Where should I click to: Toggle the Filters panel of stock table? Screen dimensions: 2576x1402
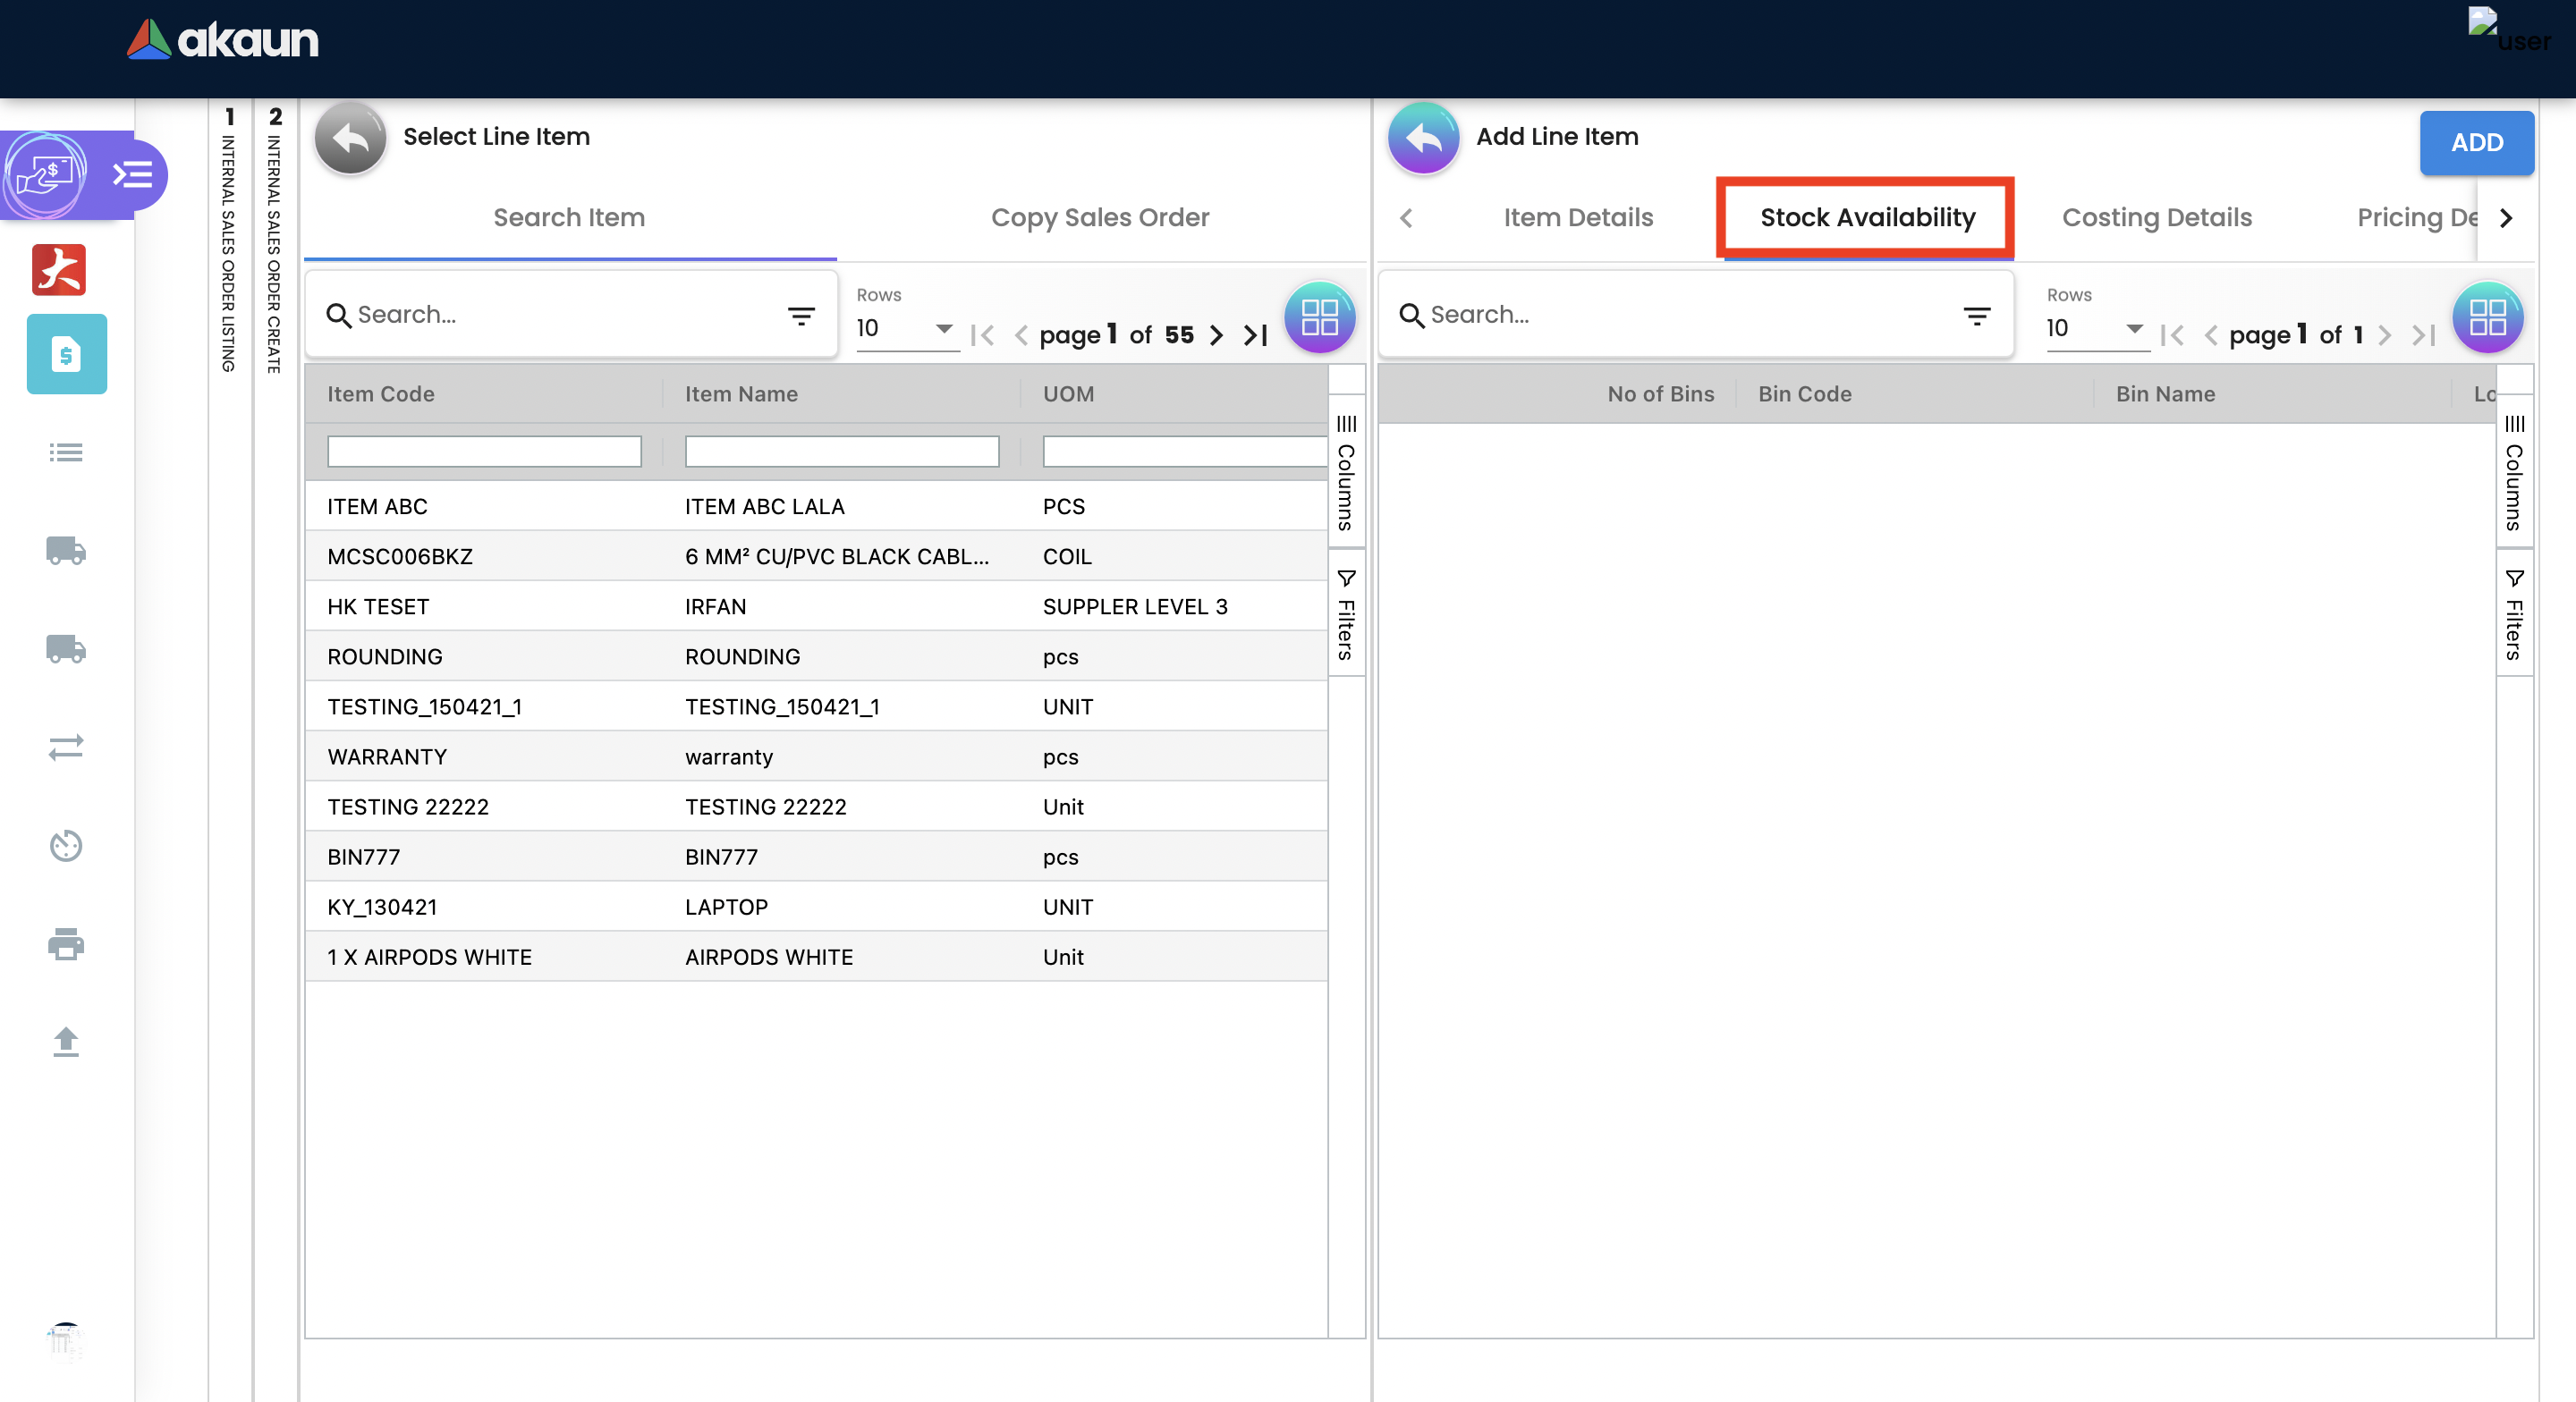click(2514, 614)
